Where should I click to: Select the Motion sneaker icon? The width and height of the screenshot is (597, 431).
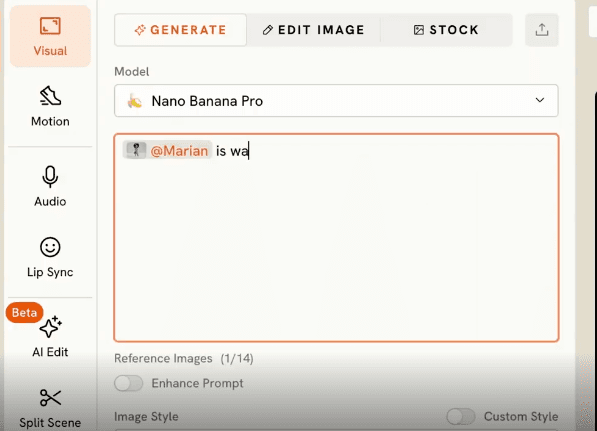(50, 96)
